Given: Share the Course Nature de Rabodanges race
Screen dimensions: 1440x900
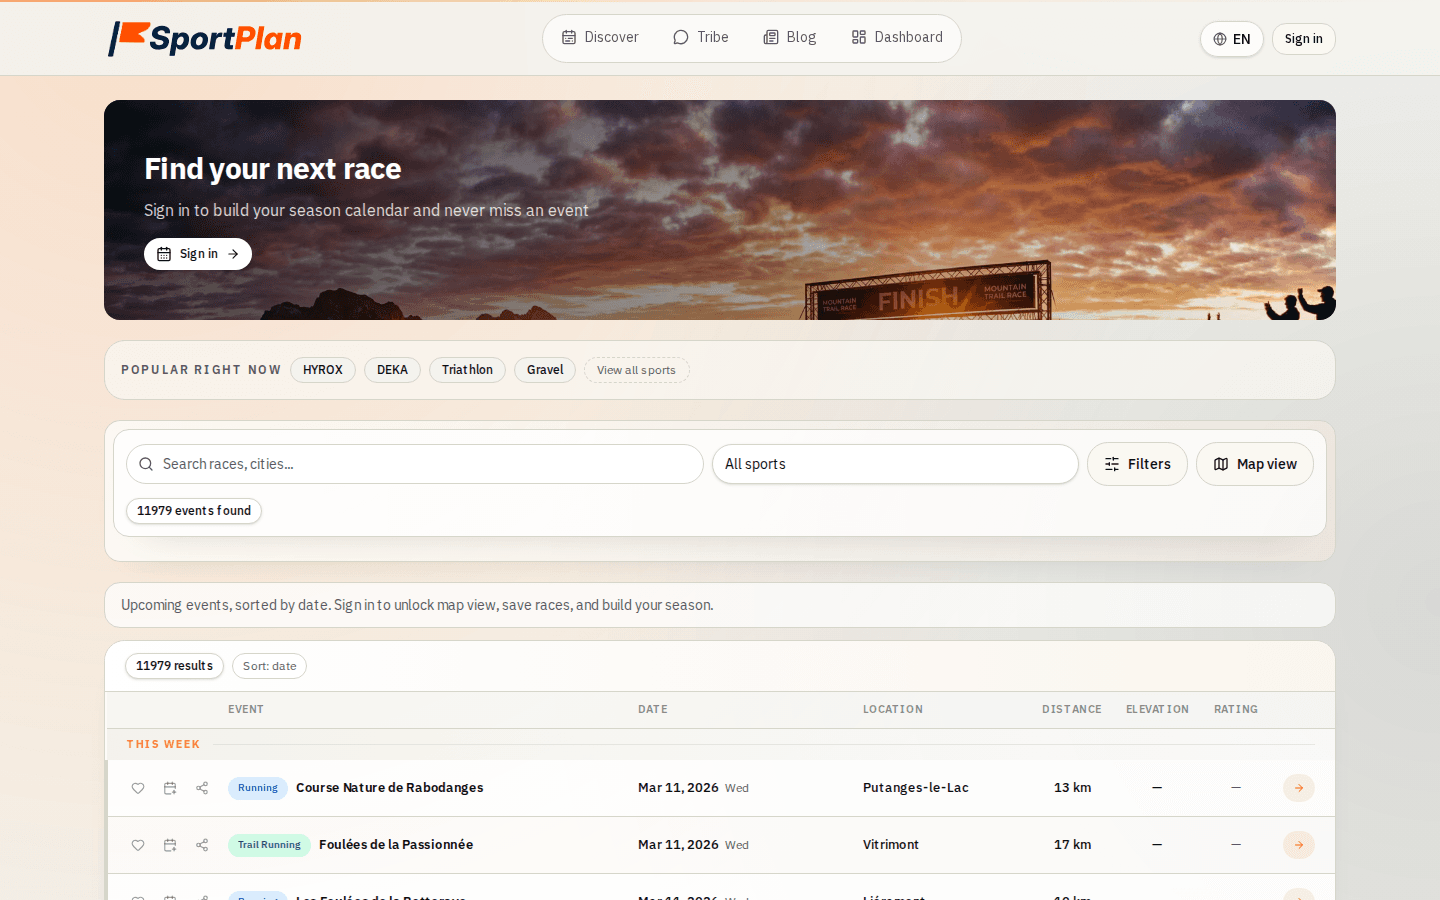Looking at the screenshot, I should [202, 788].
